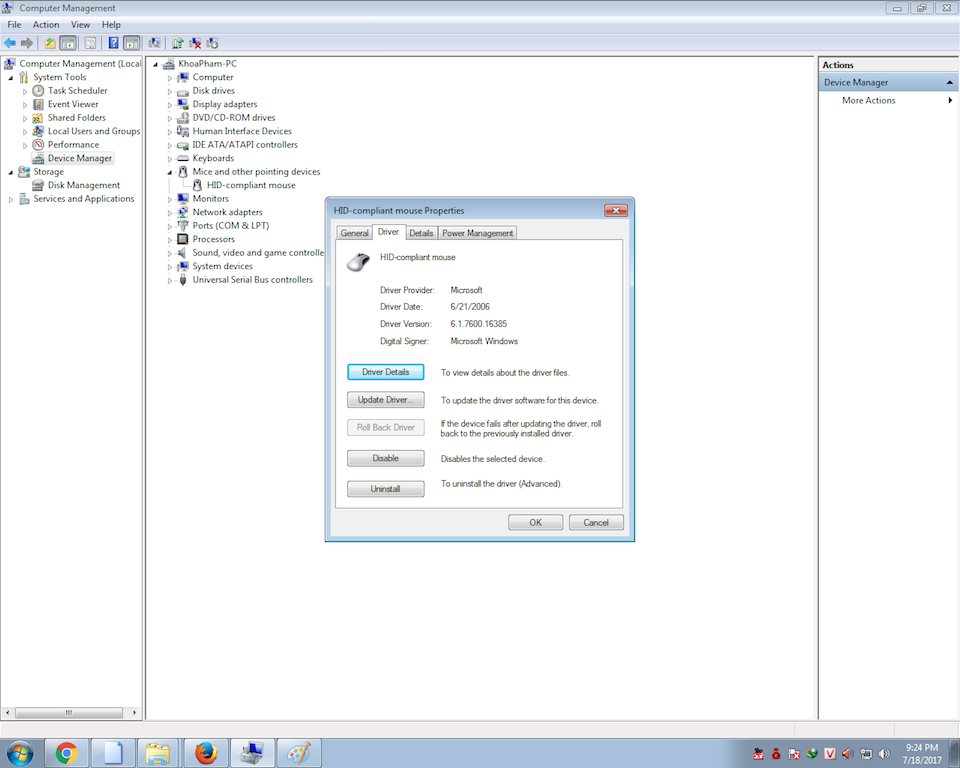This screenshot has height=768, width=960.
Task: Select Shared Folders in left tree
Action: pyautogui.click(x=77, y=118)
